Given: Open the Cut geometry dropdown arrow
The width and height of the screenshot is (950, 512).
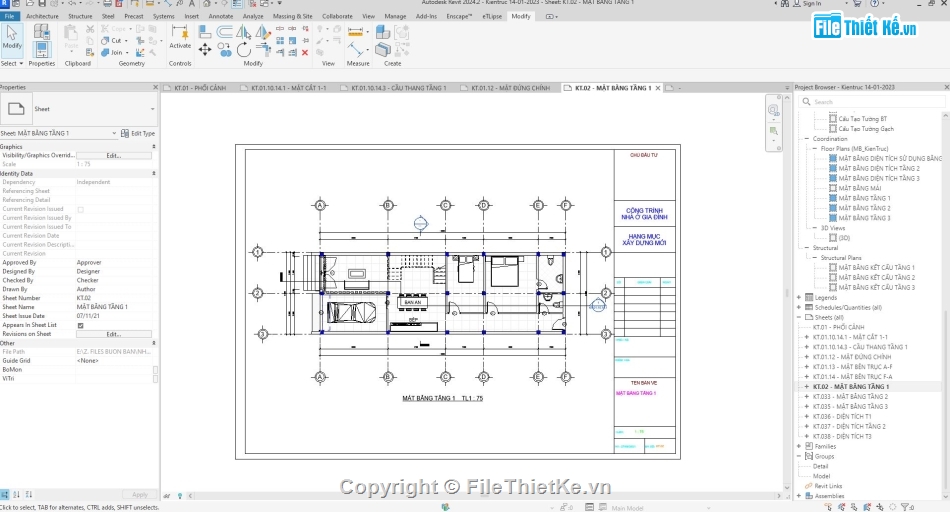Looking at the screenshot, I should coord(126,41).
